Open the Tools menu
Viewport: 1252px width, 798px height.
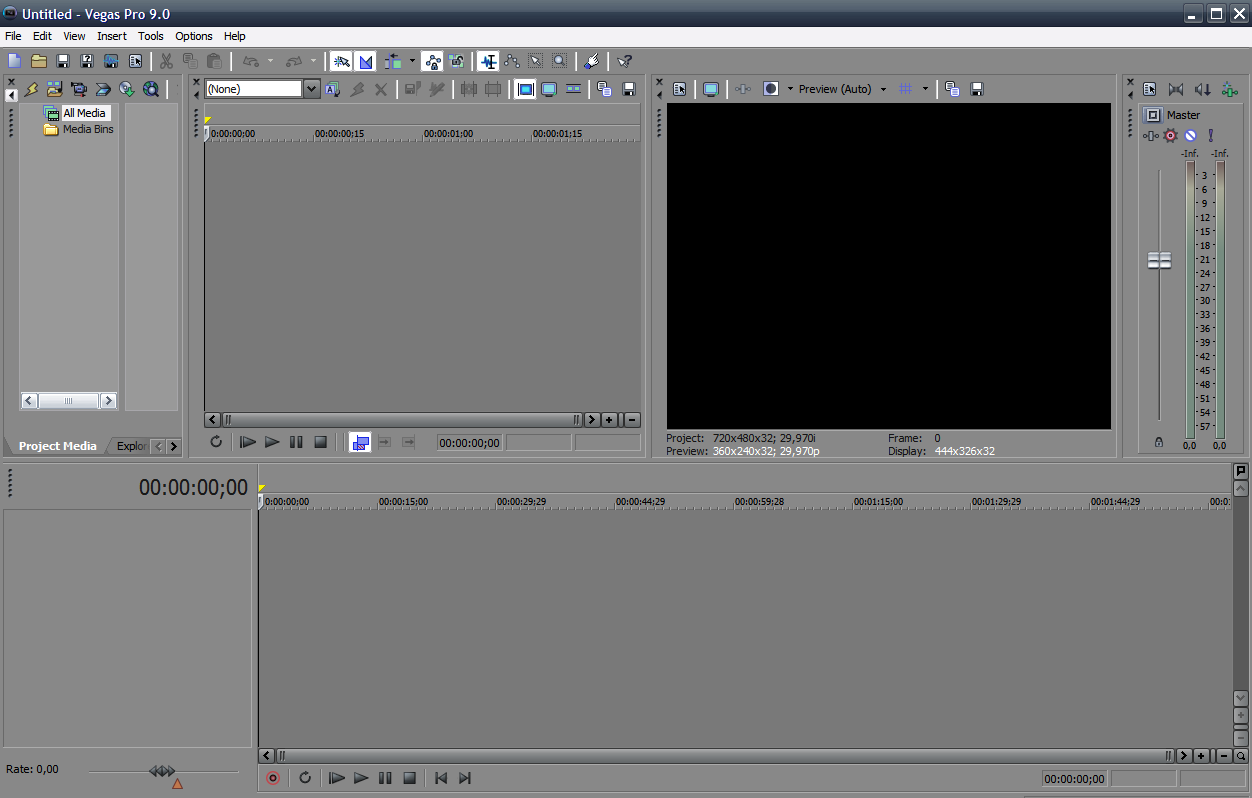click(x=151, y=36)
